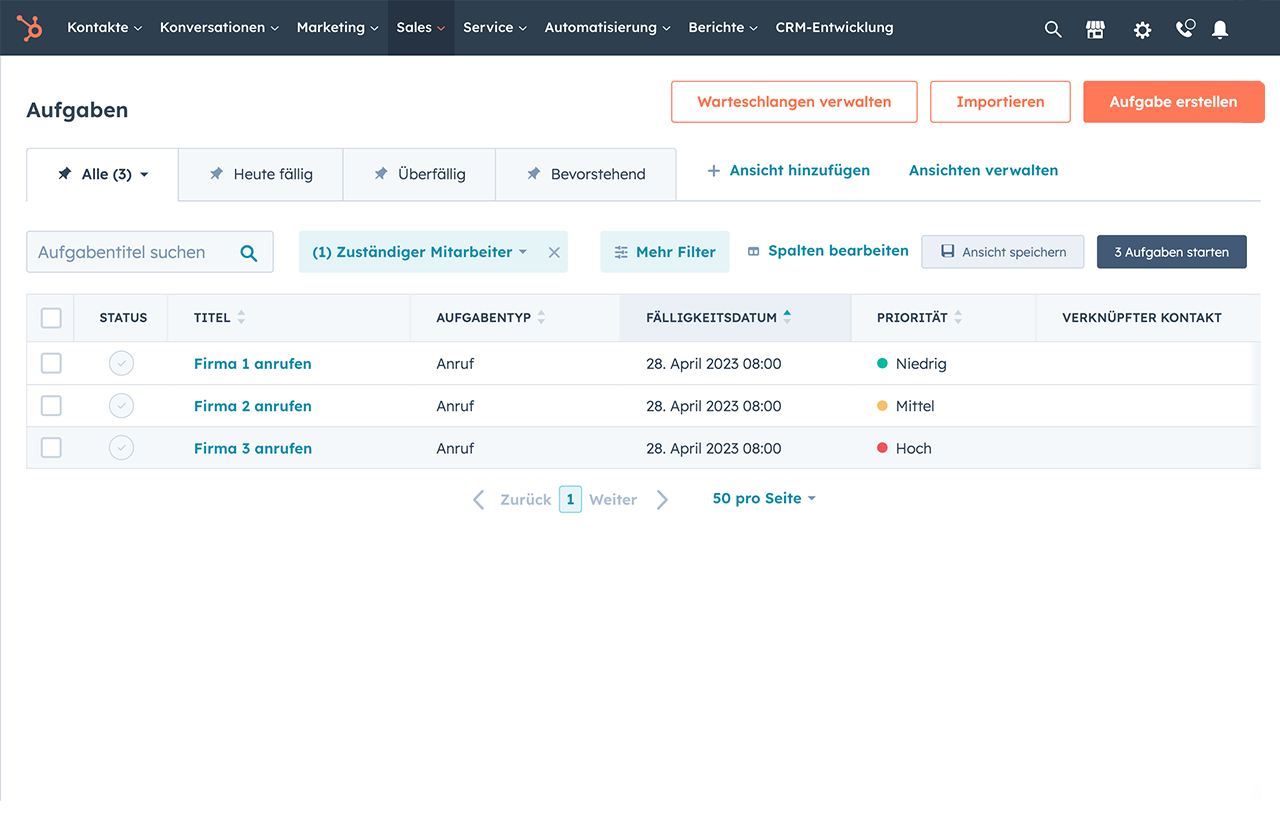The height and width of the screenshot is (813, 1280).
Task: Click the Status column header
Action: 123,318
